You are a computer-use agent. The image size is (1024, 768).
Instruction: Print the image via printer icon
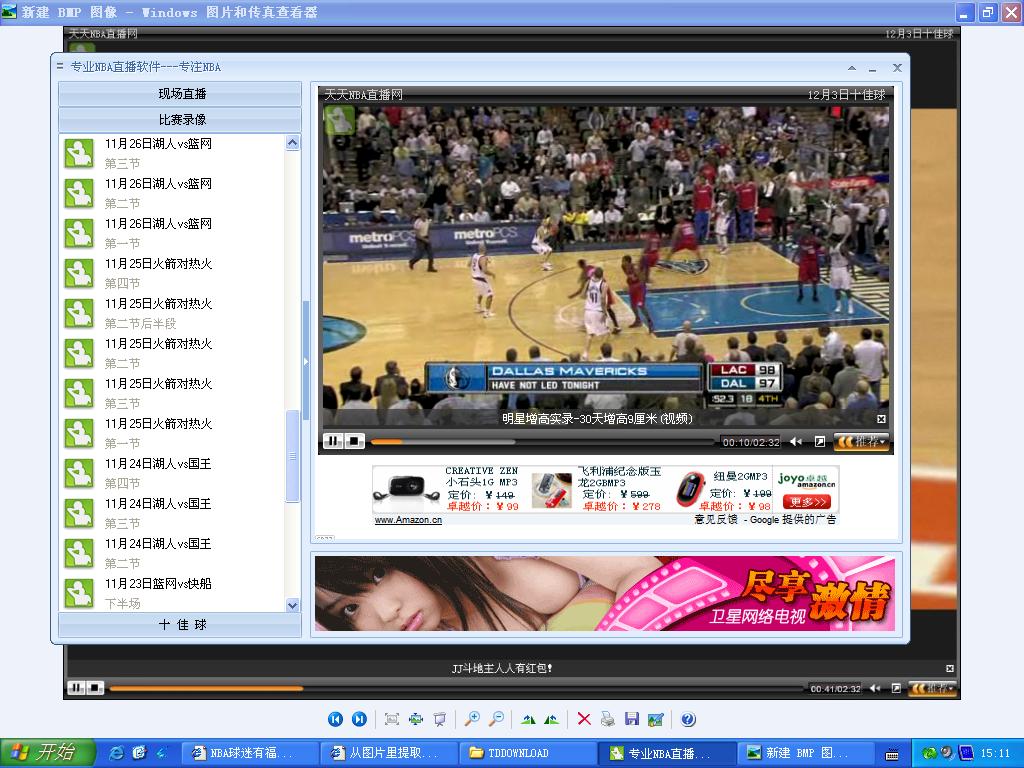tap(607, 719)
